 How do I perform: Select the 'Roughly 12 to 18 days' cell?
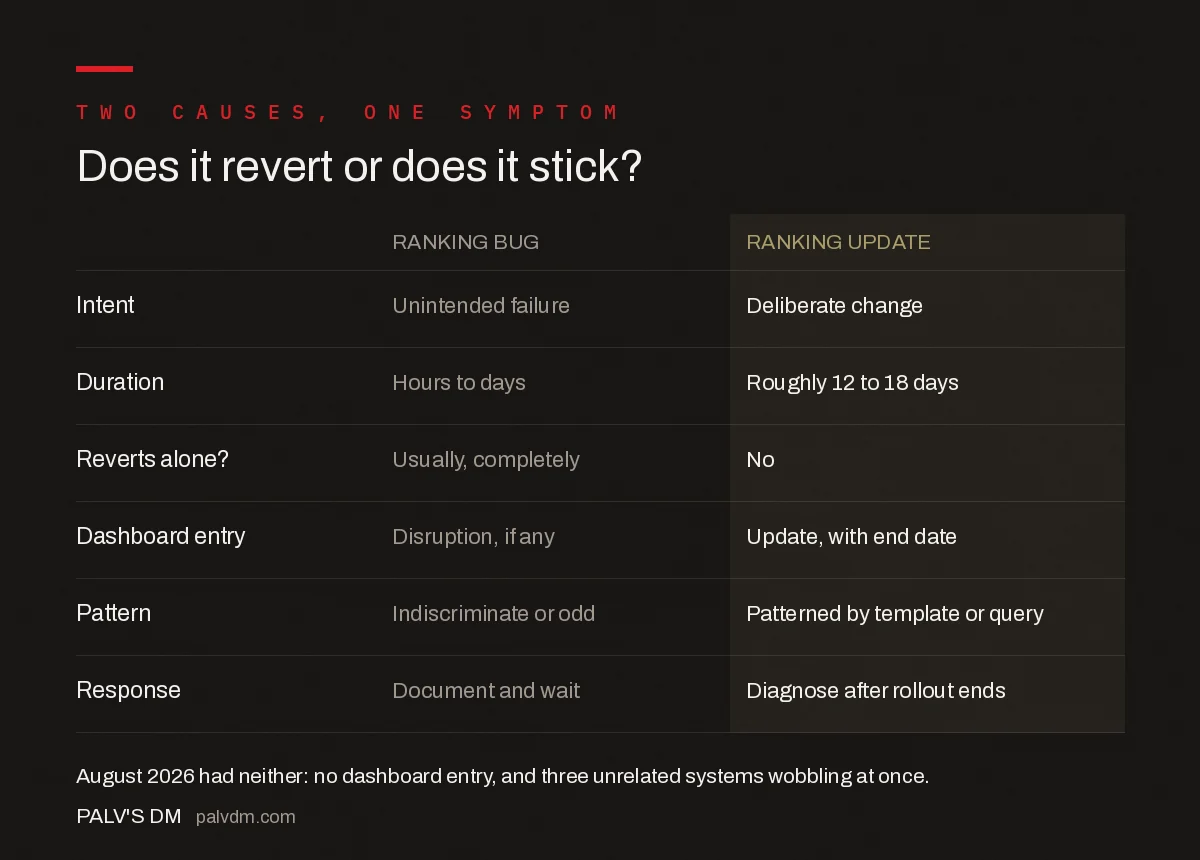tap(852, 383)
